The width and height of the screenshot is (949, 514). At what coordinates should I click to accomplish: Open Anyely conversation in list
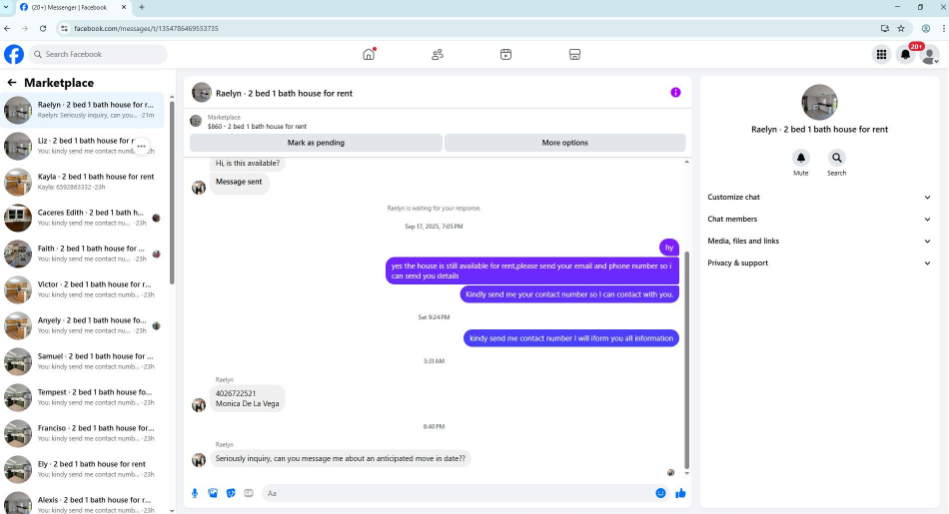[82, 325]
